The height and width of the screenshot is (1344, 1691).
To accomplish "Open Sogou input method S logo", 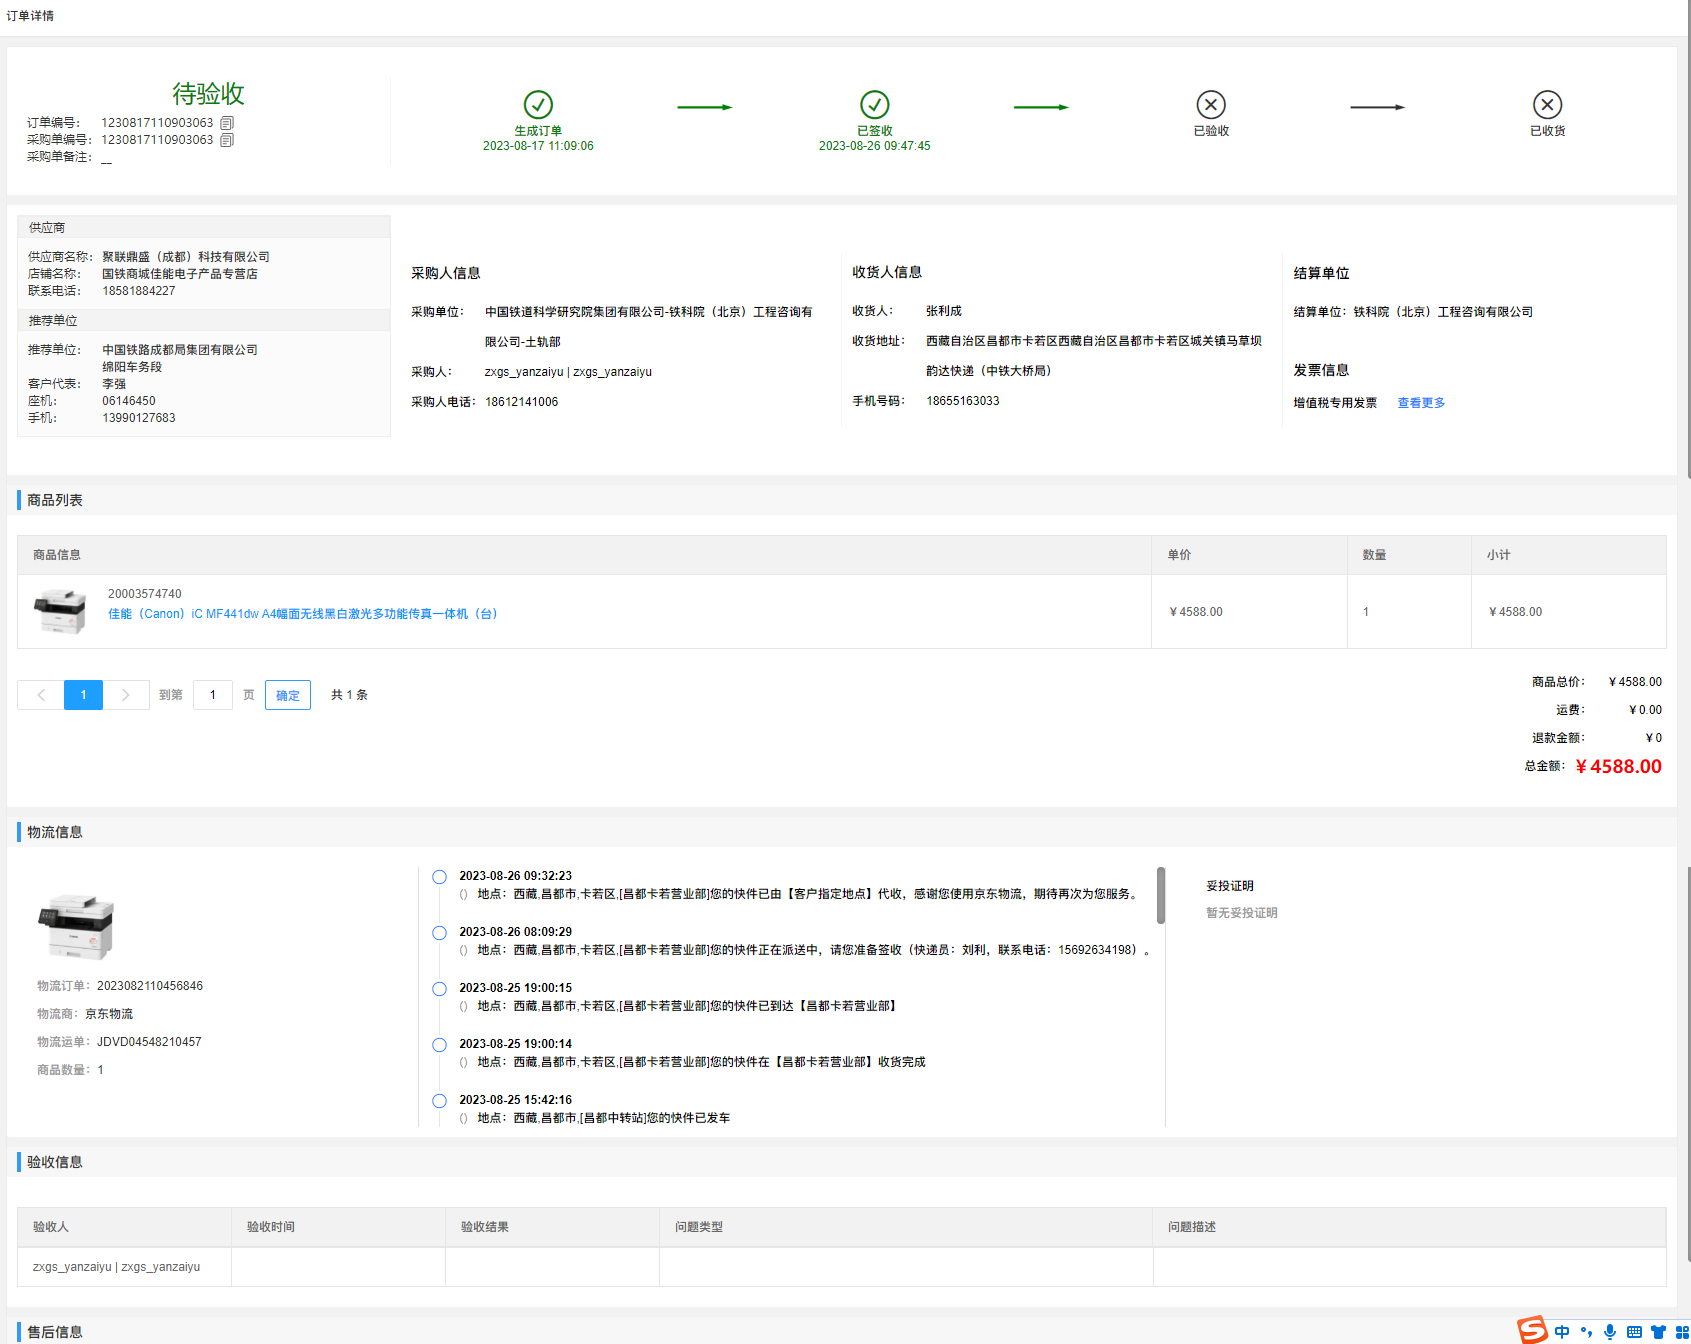I will coord(1532,1330).
